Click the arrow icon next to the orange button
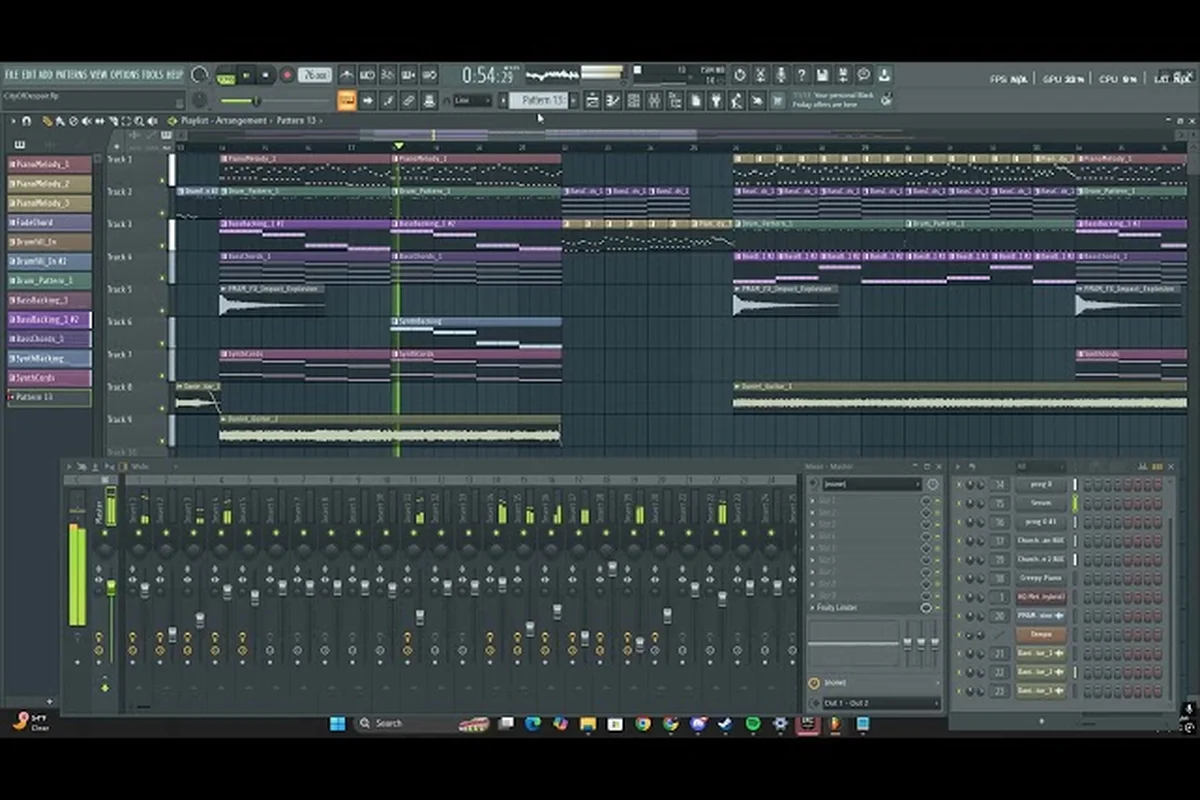 tap(368, 100)
